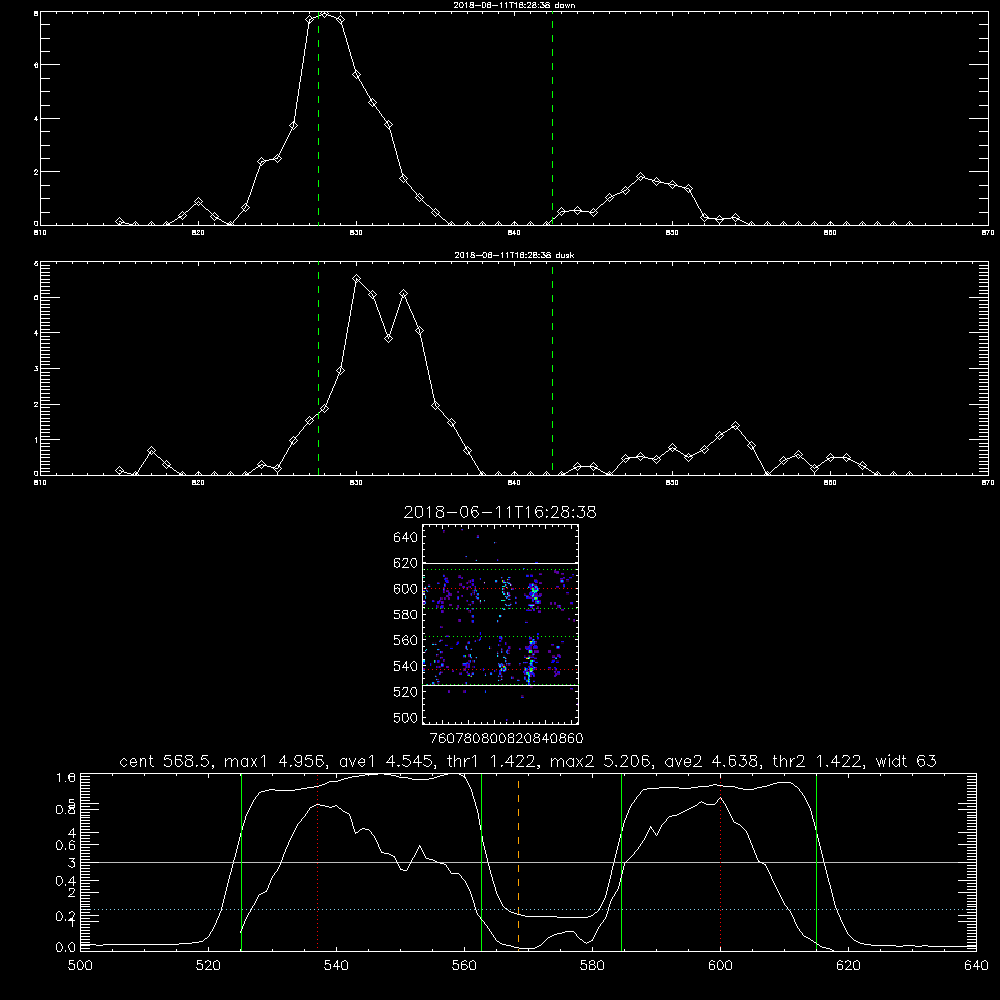Click the 560 label on detector image y-axis
Image resolution: width=1000 pixels, height=1000 pixels.
(x=406, y=640)
